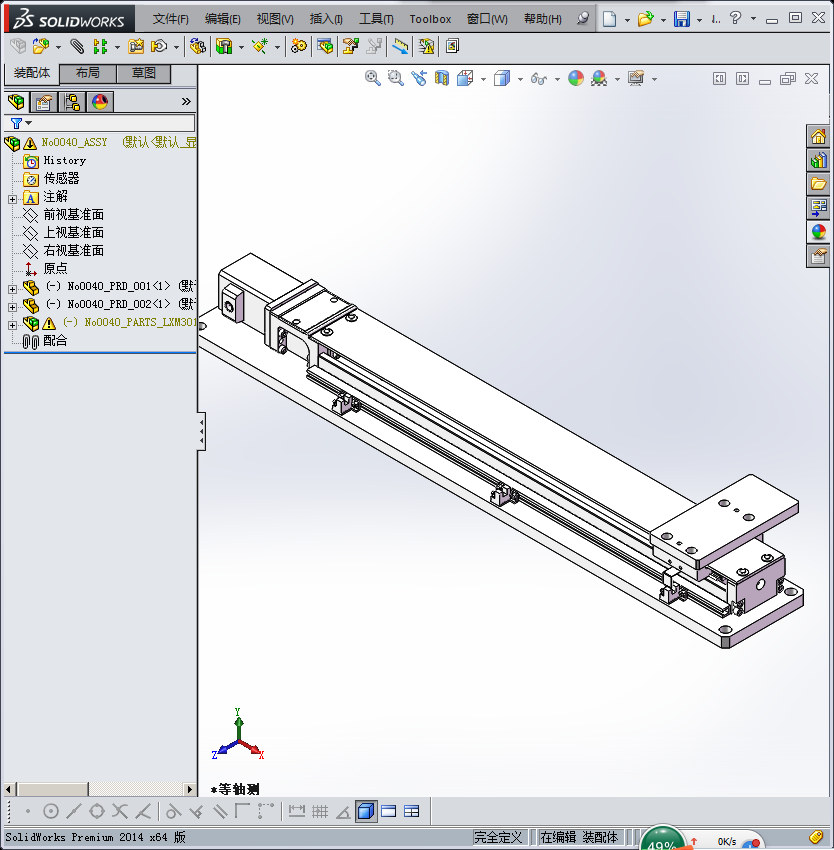This screenshot has height=850, width=834.
Task: Open the PropertyManager tab icon
Action: click(x=44, y=102)
